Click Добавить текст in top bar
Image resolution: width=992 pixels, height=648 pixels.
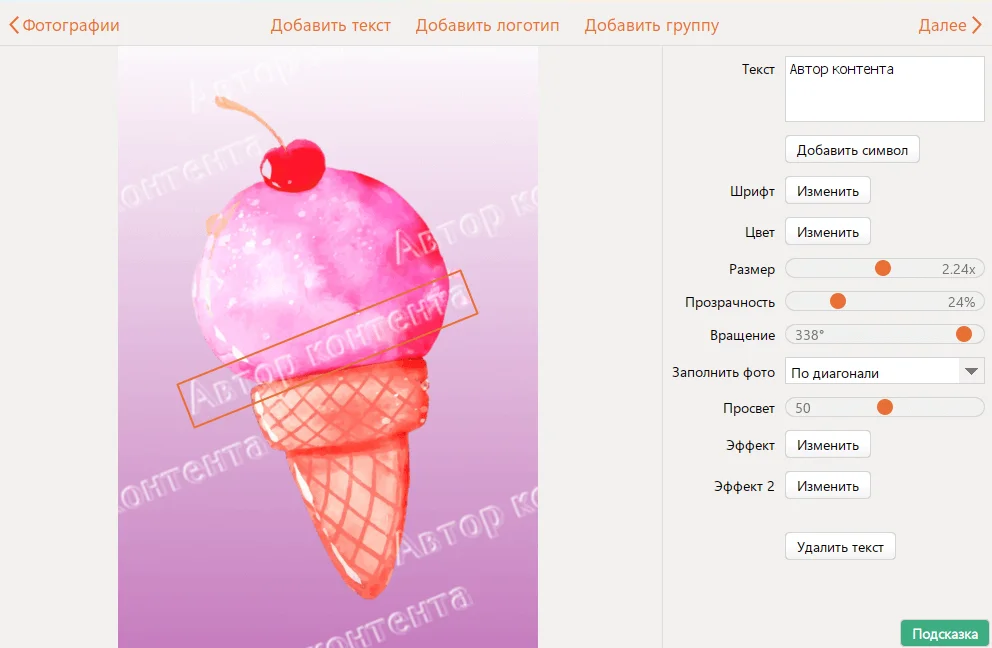tap(330, 25)
